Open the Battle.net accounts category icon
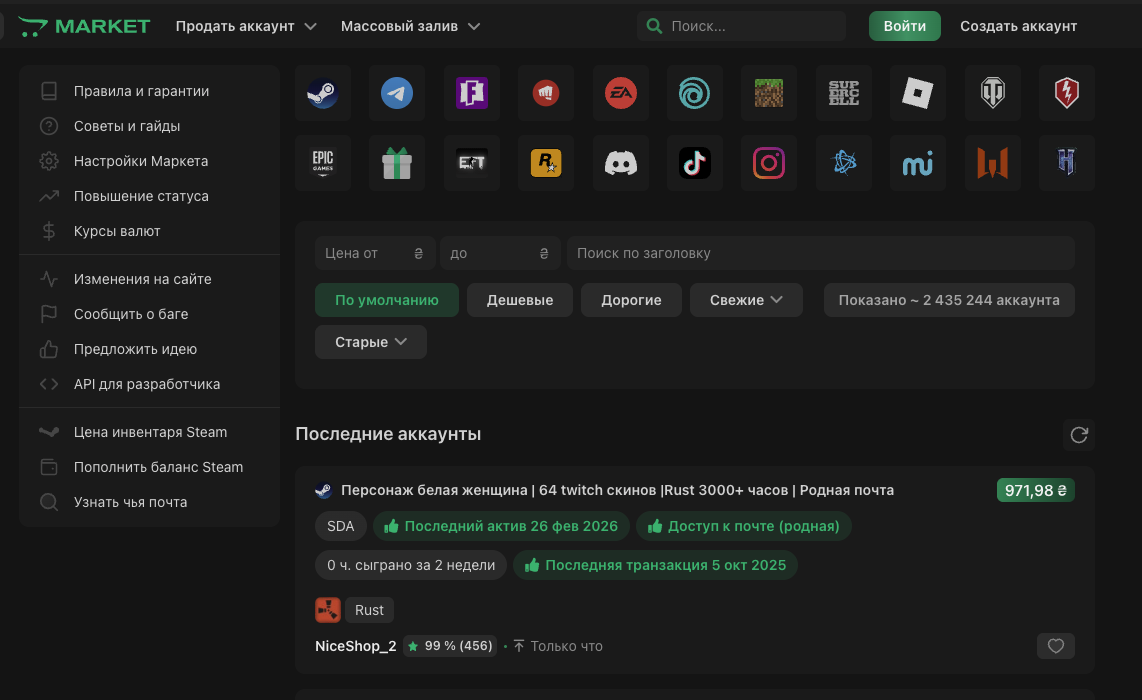Screen dimensions: 1142x700 (843, 162)
